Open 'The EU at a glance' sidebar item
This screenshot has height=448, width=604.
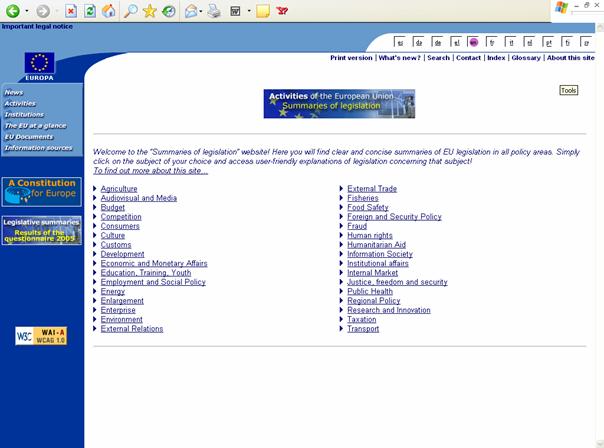pos(35,126)
